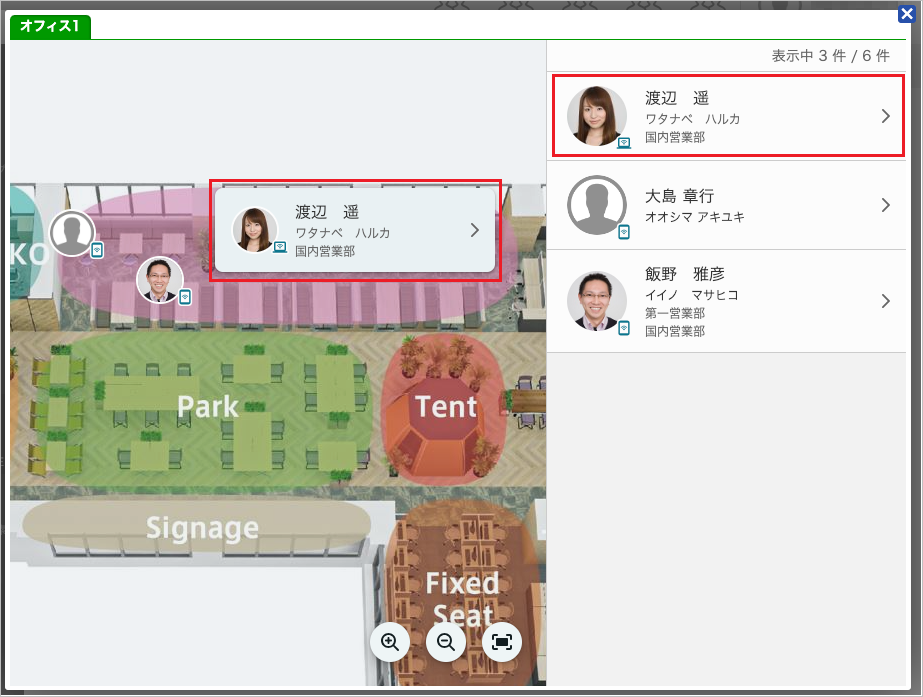Click the red Tent area on map

point(446,407)
